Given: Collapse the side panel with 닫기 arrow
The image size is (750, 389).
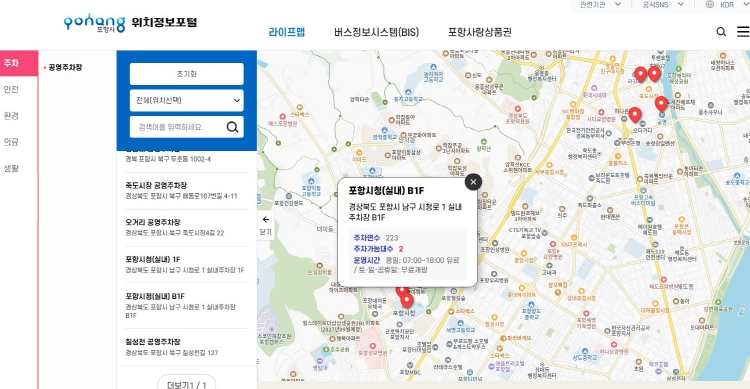Looking at the screenshot, I should [265, 225].
